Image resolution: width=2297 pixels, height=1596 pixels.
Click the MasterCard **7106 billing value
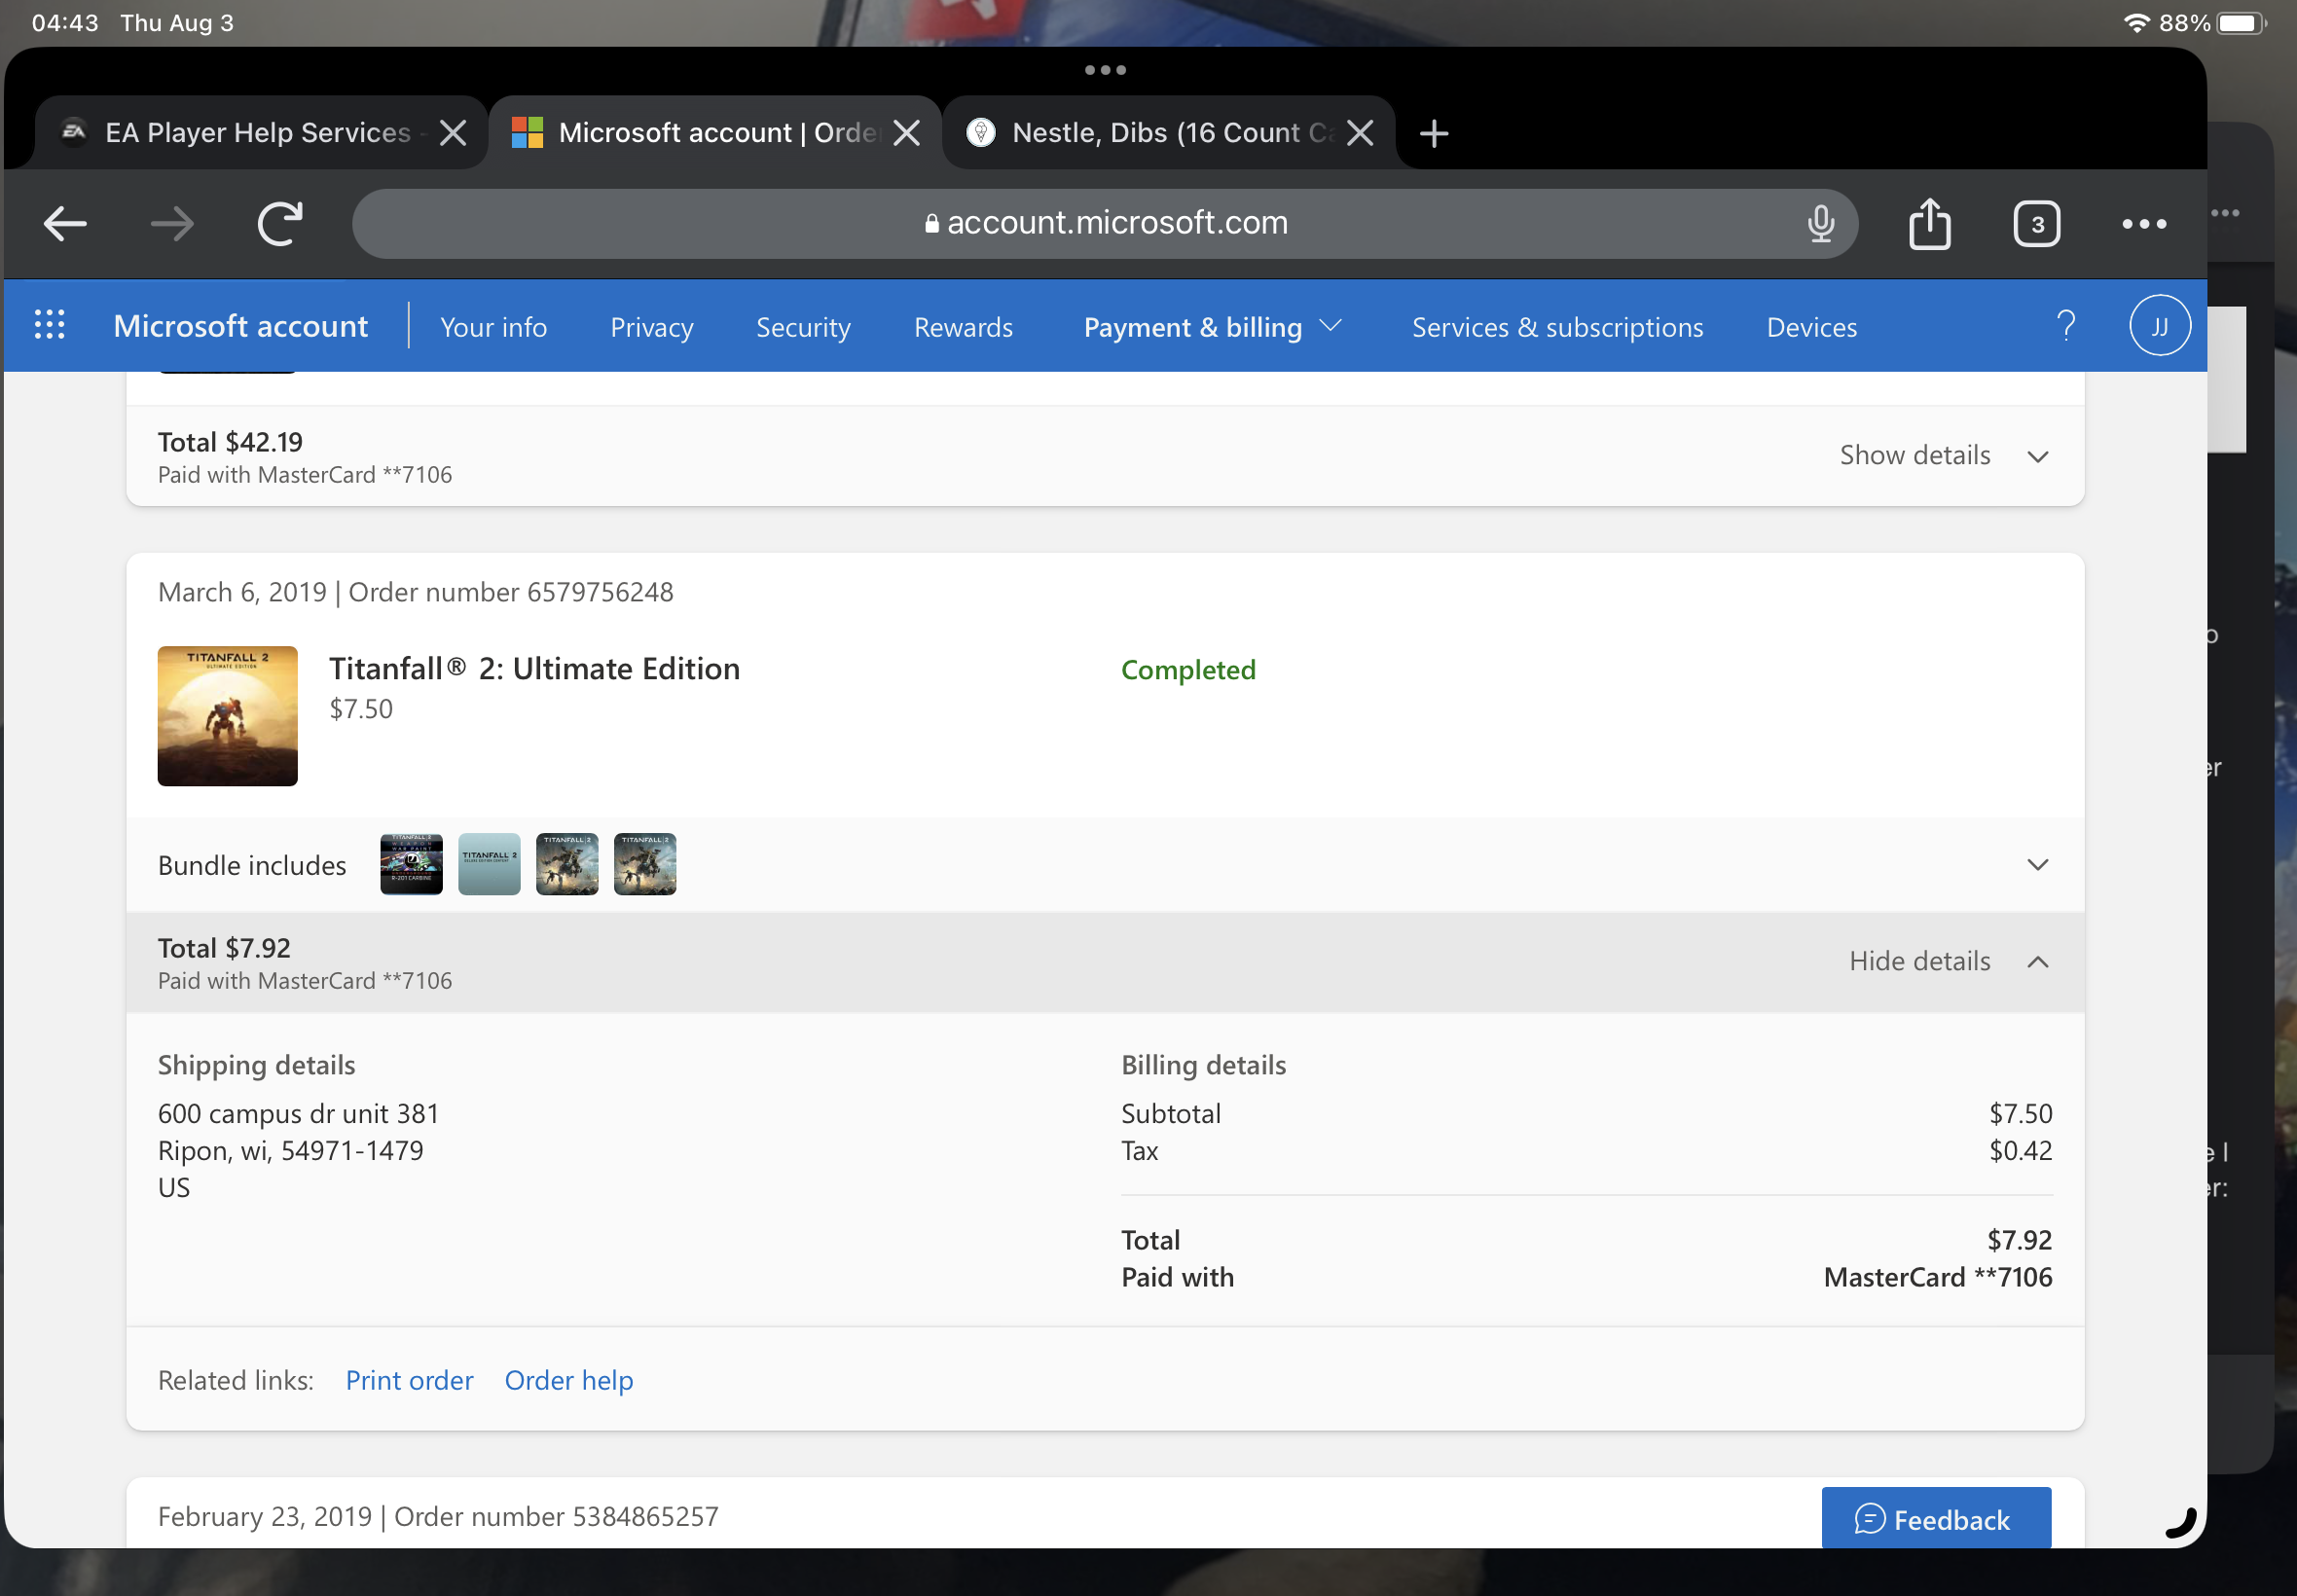(x=1938, y=1277)
